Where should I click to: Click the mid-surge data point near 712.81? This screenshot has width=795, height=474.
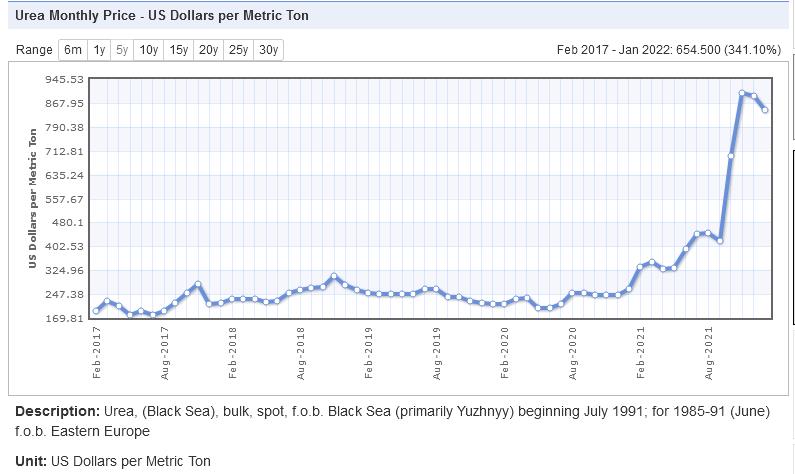pos(731,156)
